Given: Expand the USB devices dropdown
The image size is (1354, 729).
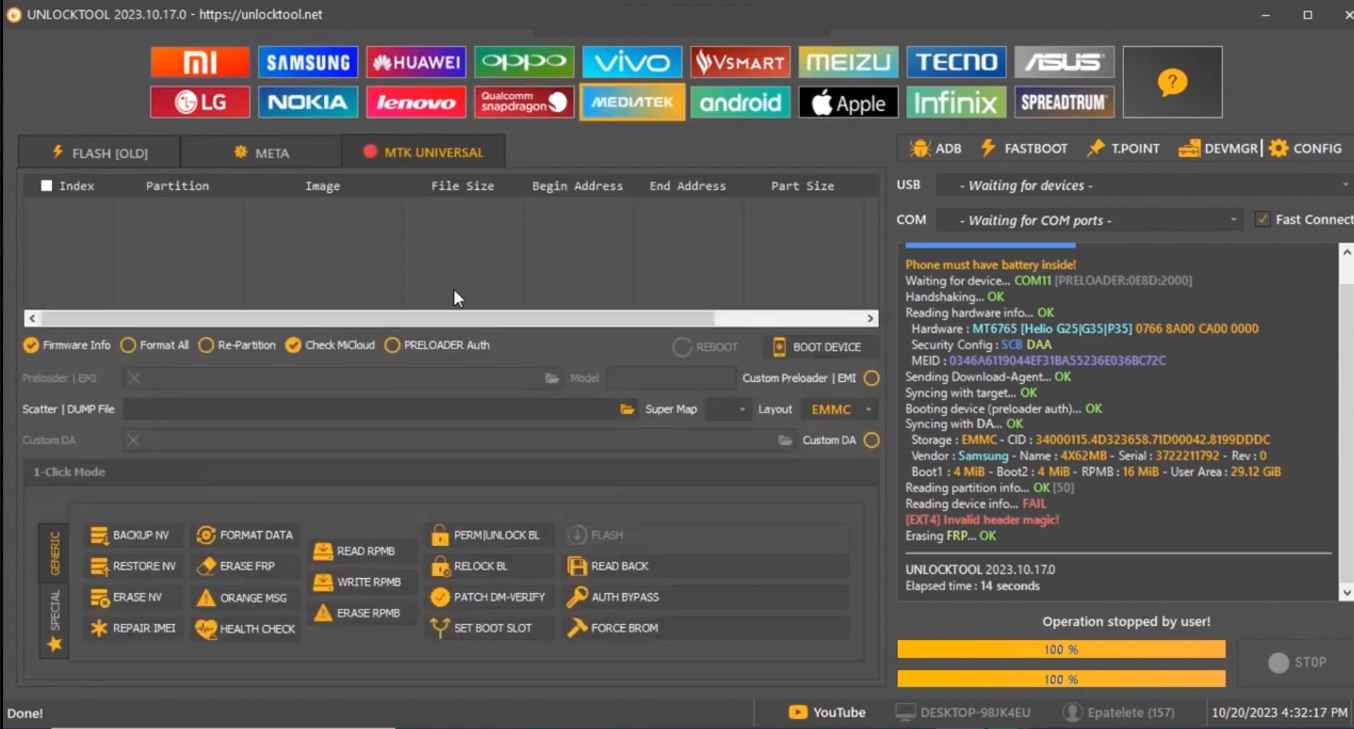Looking at the screenshot, I should coord(1144,185).
